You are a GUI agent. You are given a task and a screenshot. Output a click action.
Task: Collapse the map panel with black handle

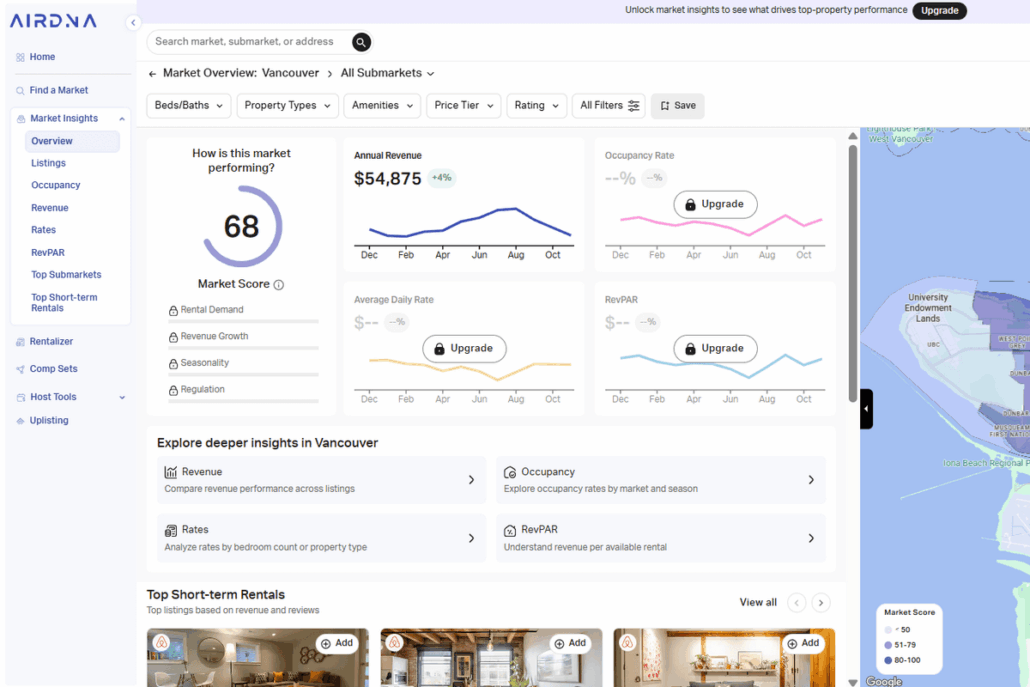point(866,409)
